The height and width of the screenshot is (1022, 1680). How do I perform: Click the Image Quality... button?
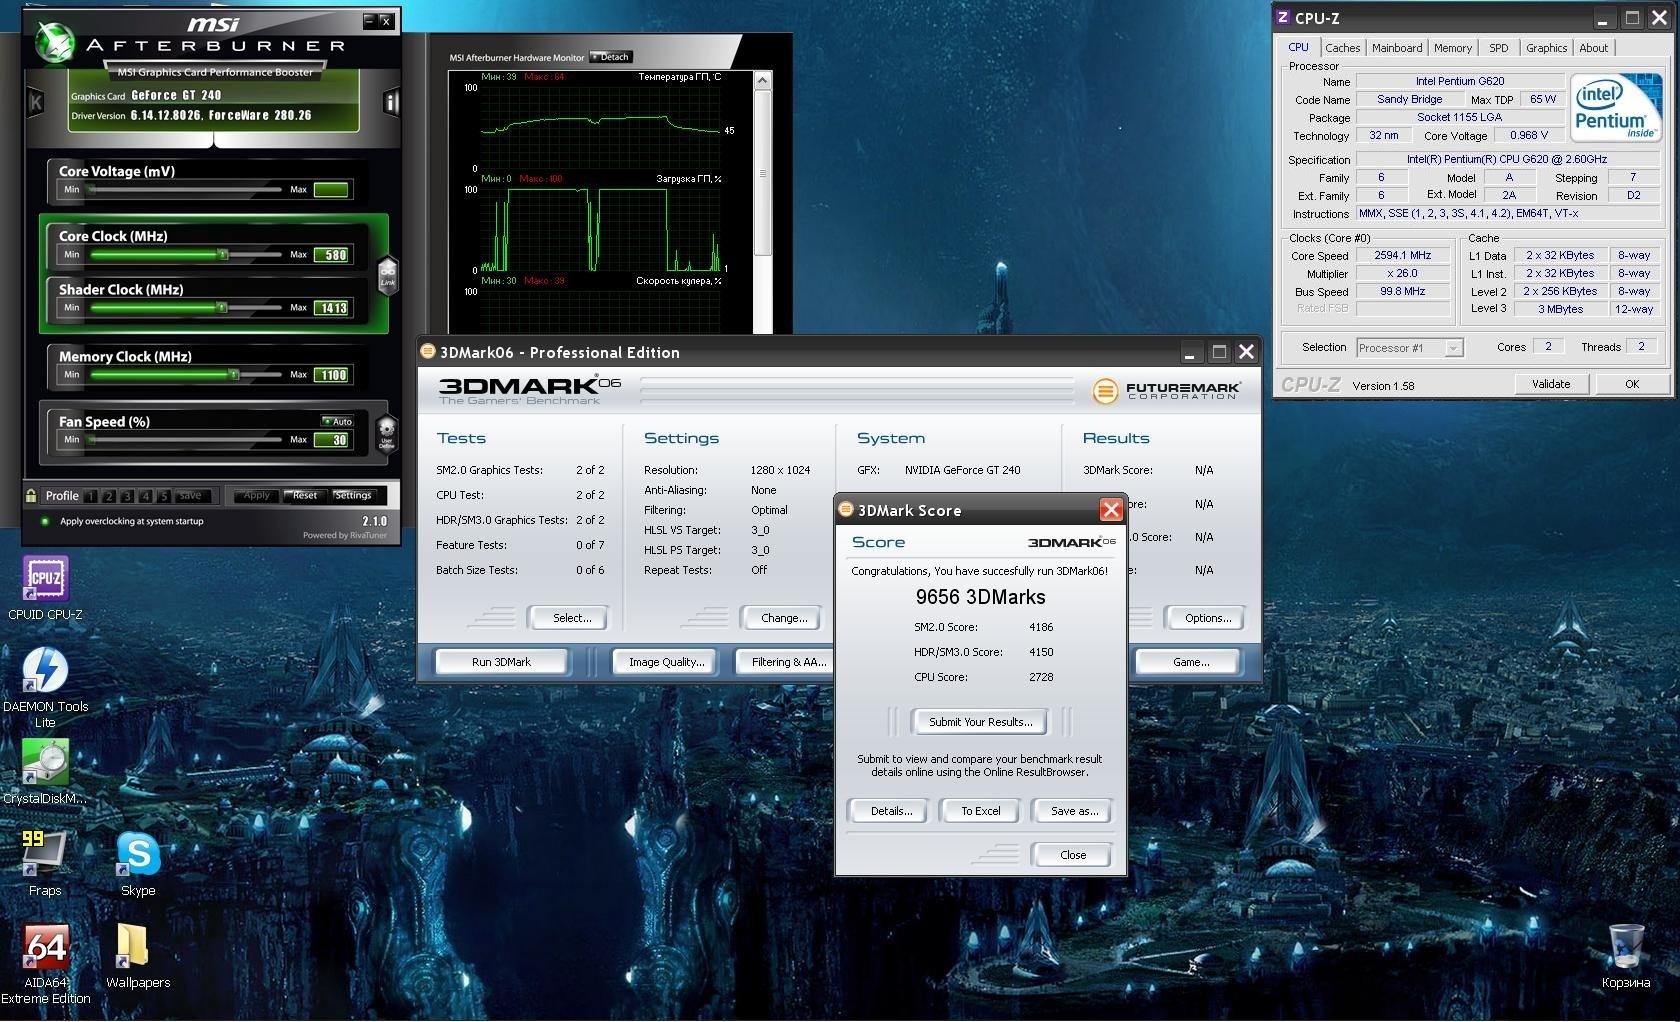tap(666, 662)
